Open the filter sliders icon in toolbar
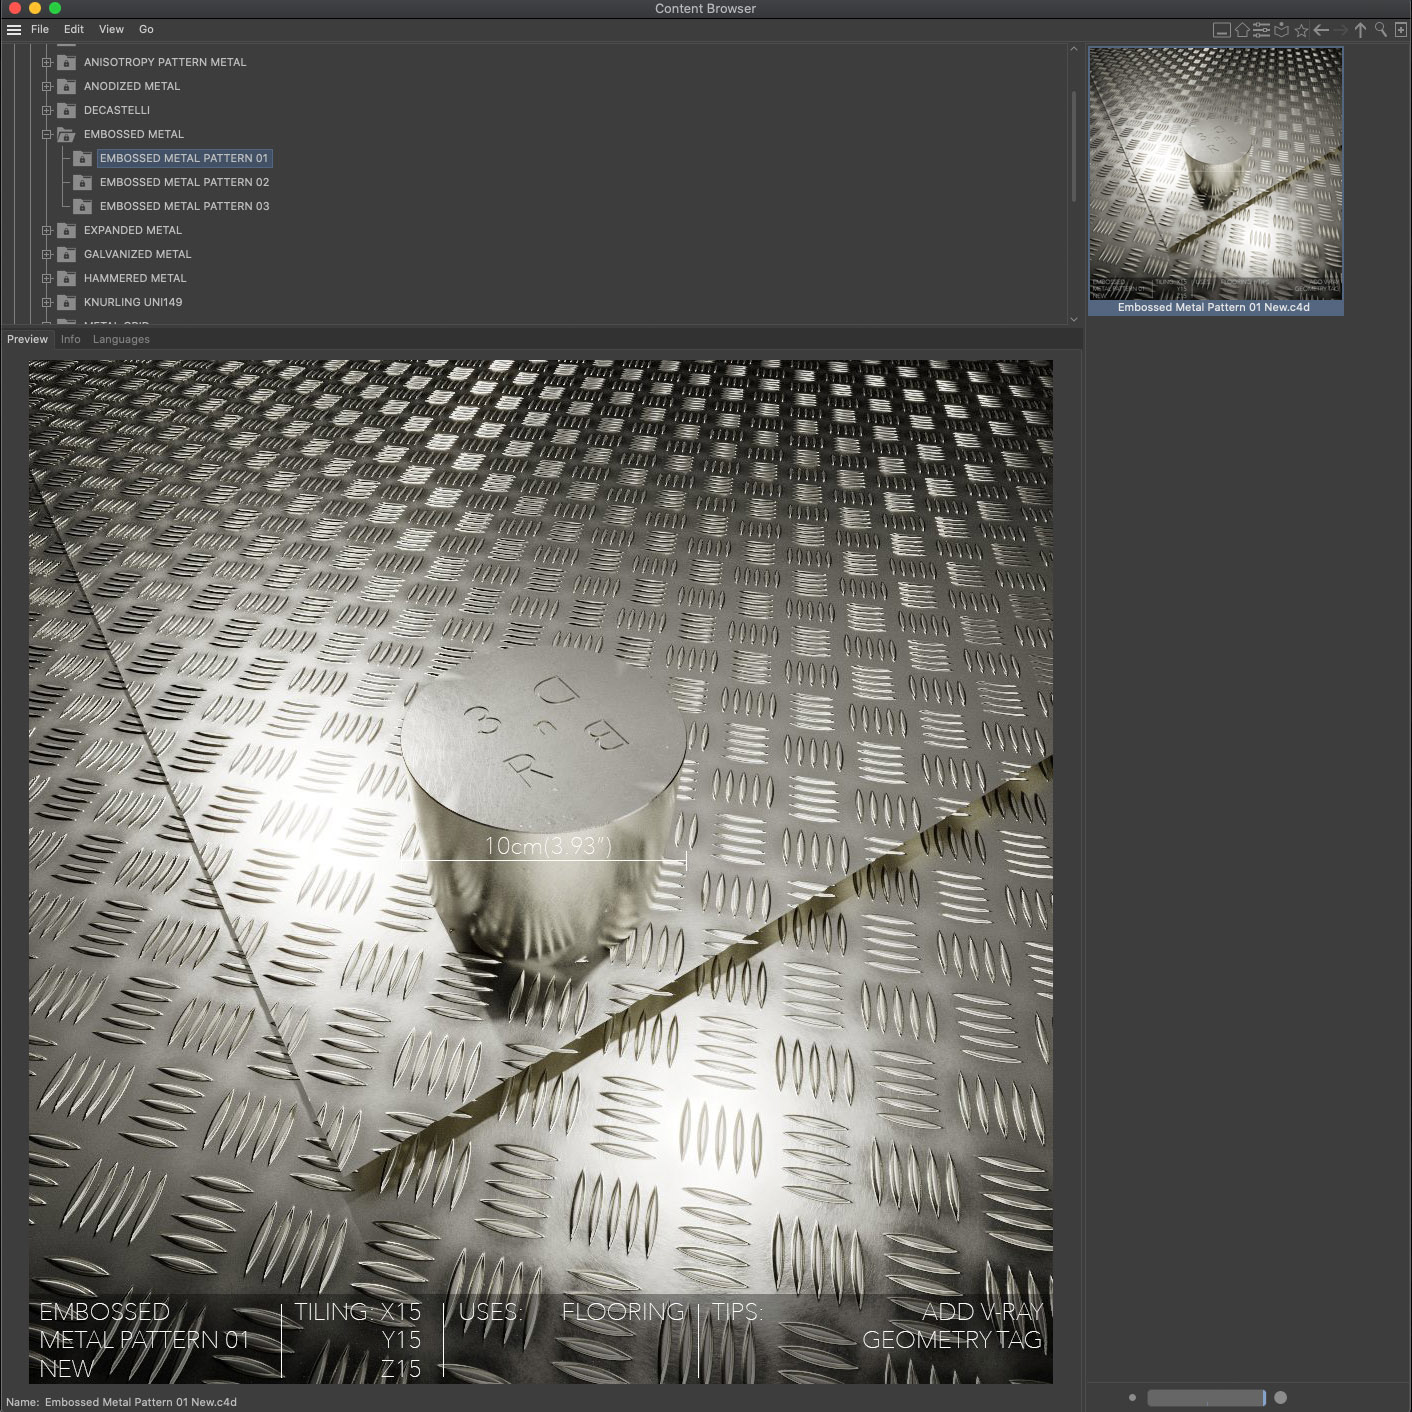Image resolution: width=1412 pixels, height=1412 pixels. (1262, 30)
